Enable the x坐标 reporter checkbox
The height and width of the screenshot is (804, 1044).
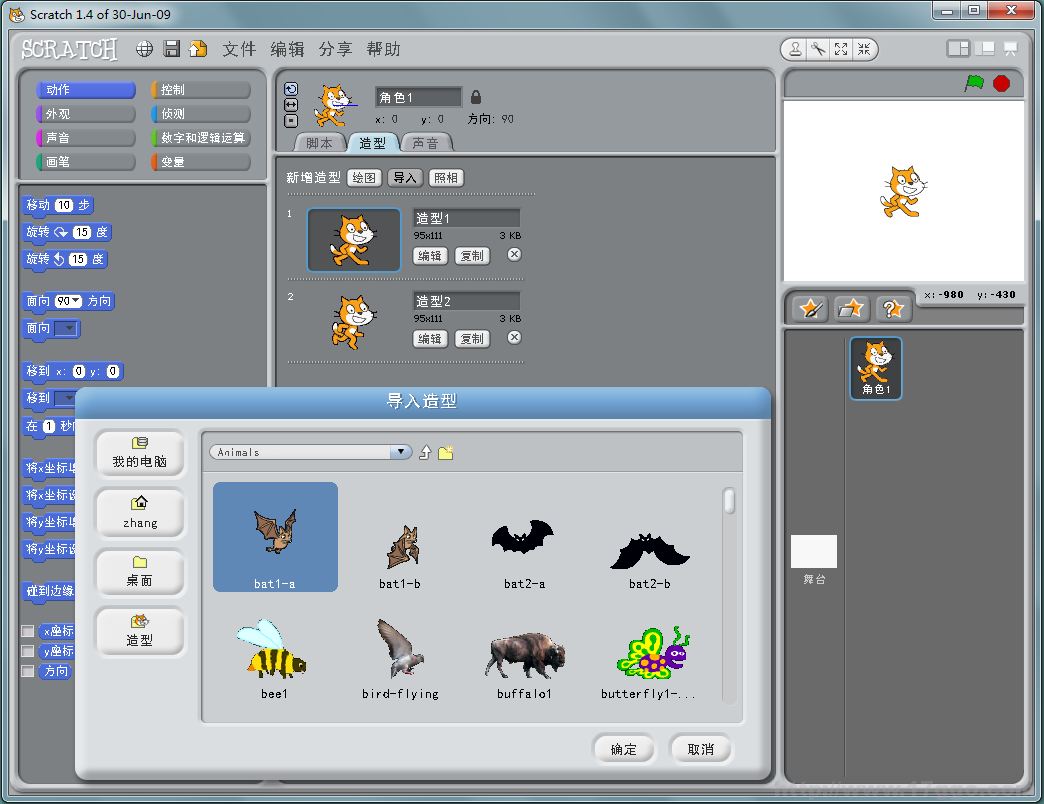(28, 631)
